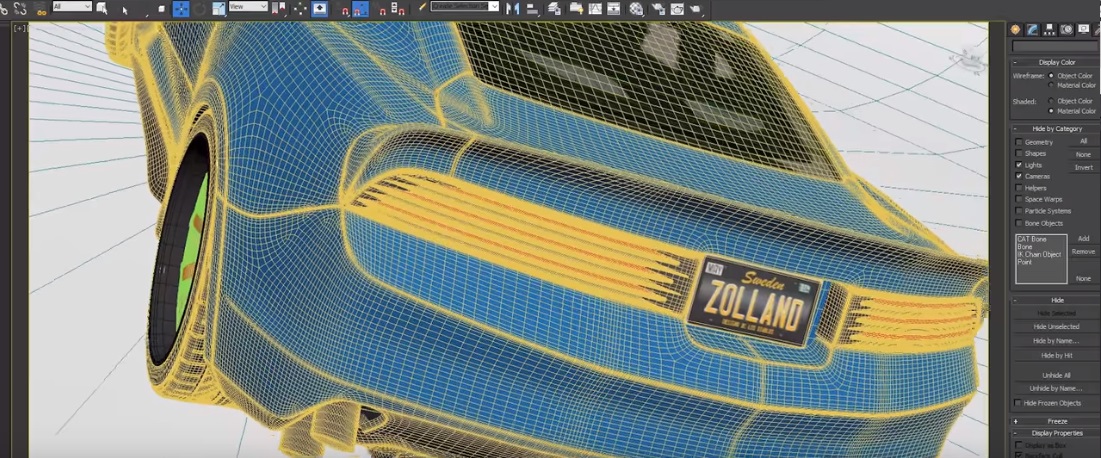Switch to the Modify command panel tab
Image resolution: width=1101 pixels, height=458 pixels.
(1032, 30)
